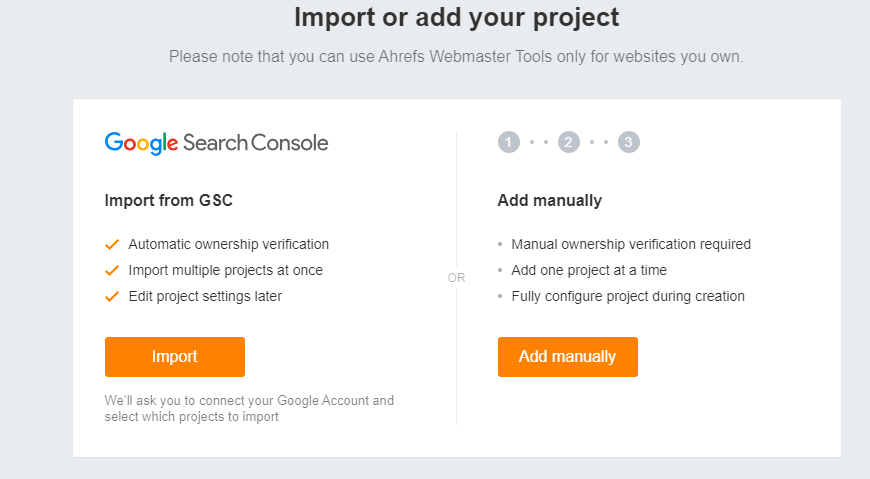Image resolution: width=870 pixels, height=479 pixels.
Task: Click the orange Import button
Action: coord(175,357)
